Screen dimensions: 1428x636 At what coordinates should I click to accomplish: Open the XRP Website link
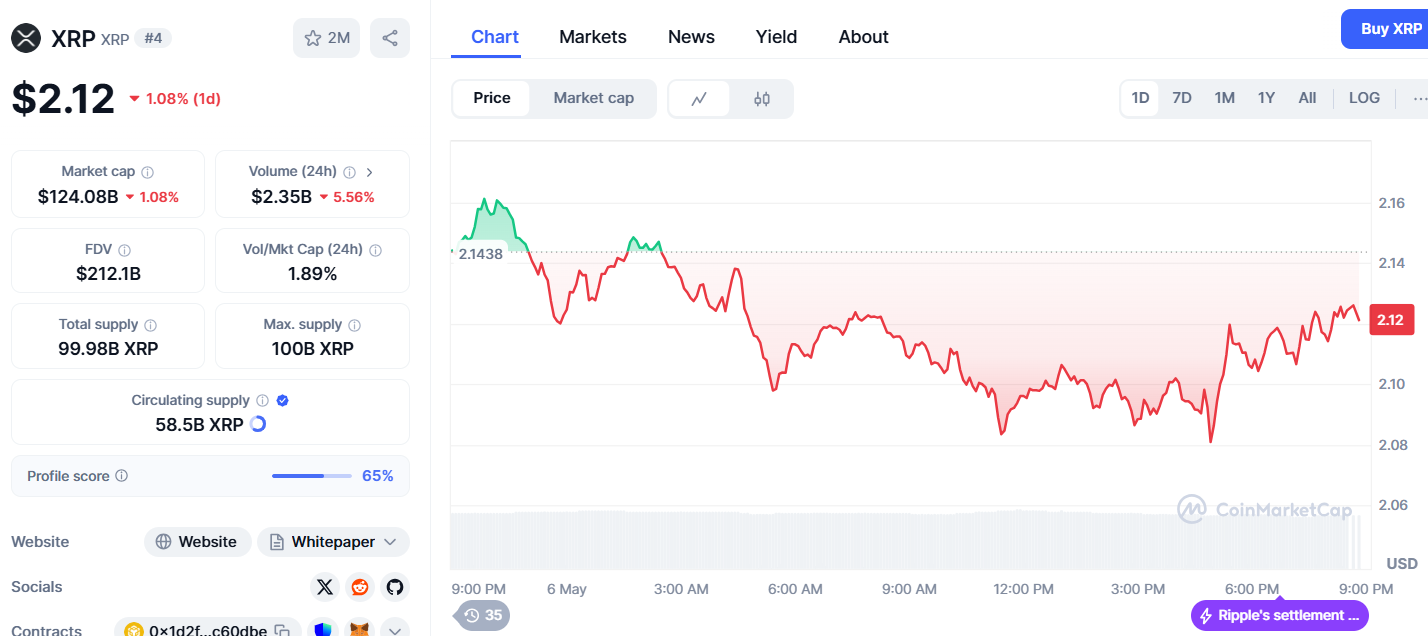click(198, 542)
